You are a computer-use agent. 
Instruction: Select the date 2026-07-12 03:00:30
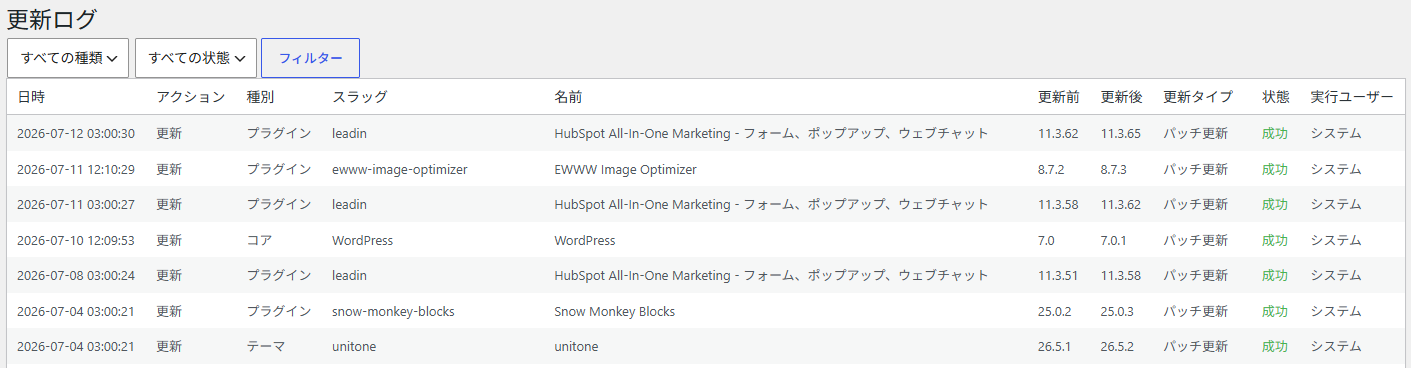tap(76, 133)
